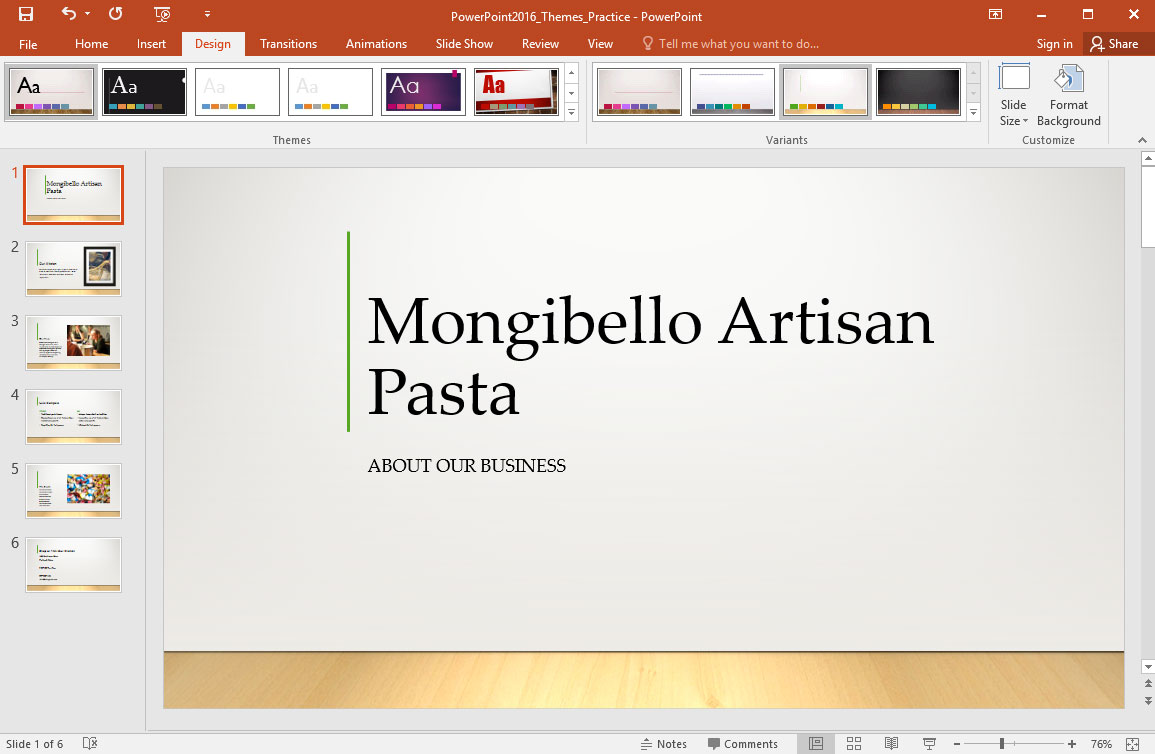Image resolution: width=1155 pixels, height=754 pixels.
Task: Click the Sign in link
Action: click(1054, 43)
